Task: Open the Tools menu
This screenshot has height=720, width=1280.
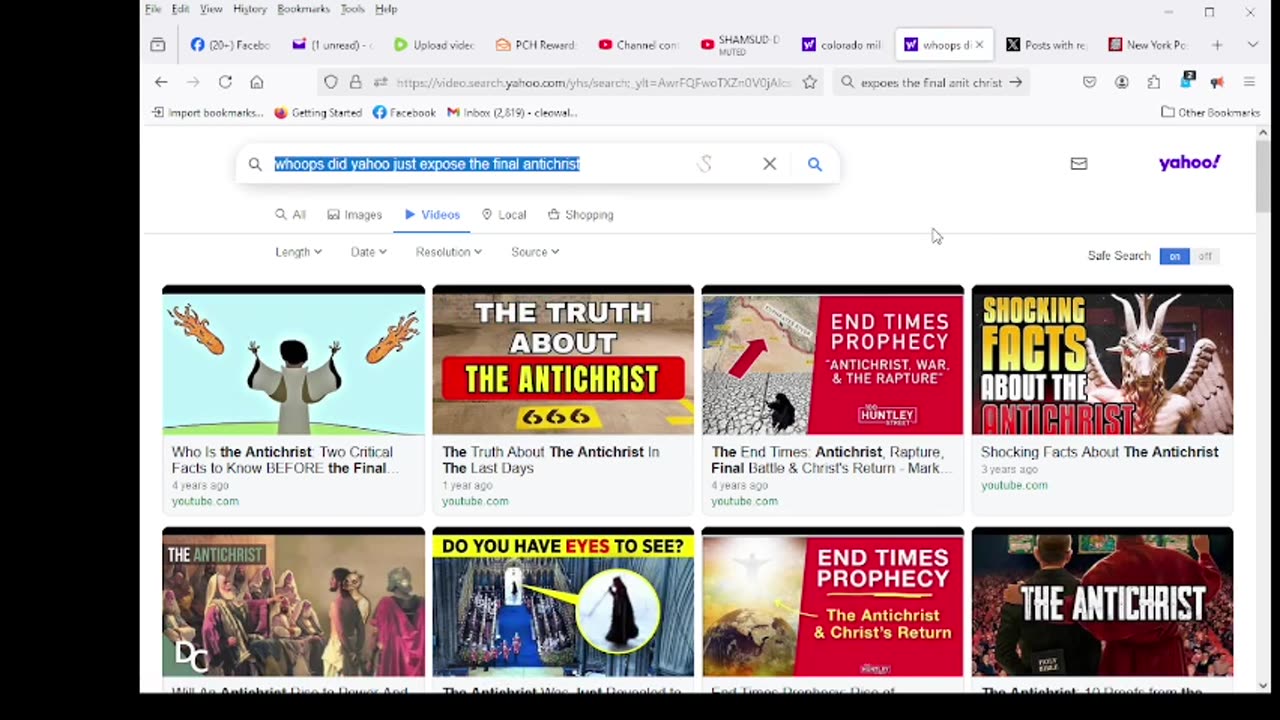Action: 352,9
